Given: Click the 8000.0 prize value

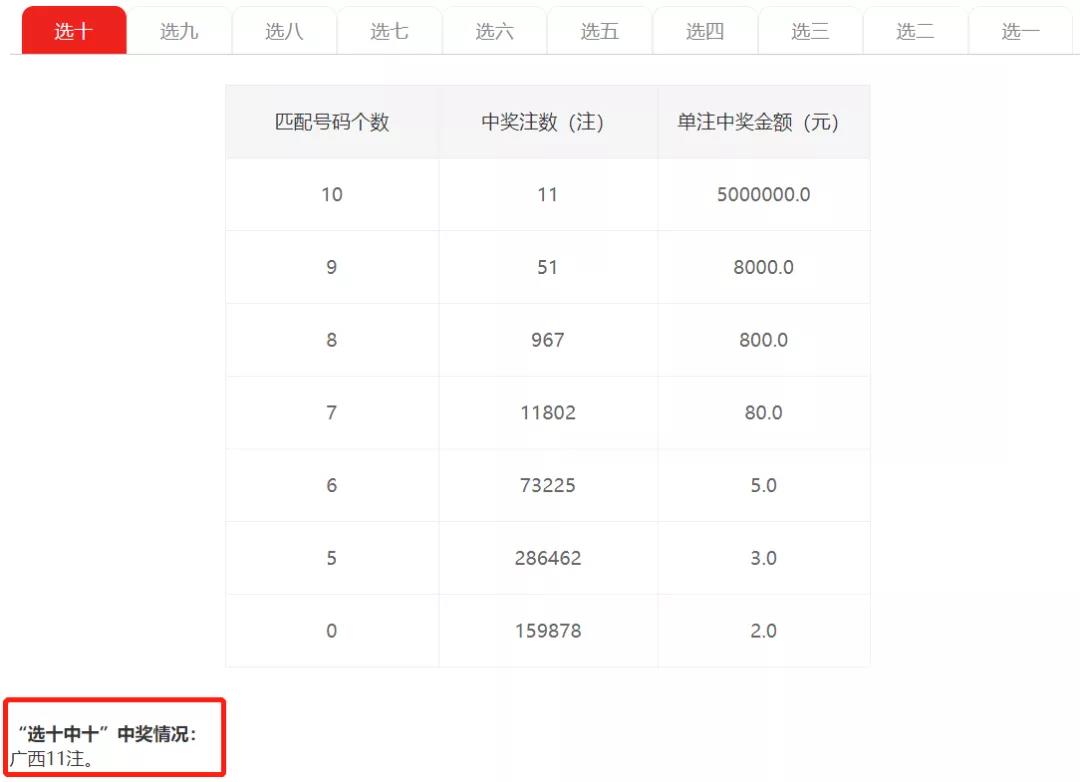Looking at the screenshot, I should (763, 267).
